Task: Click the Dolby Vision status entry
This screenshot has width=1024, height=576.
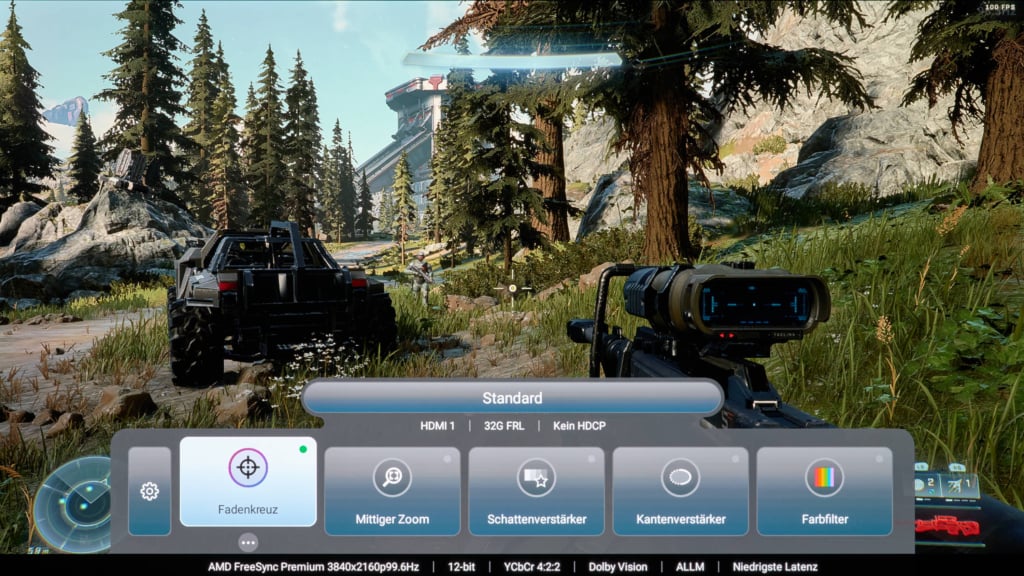Action: click(618, 567)
